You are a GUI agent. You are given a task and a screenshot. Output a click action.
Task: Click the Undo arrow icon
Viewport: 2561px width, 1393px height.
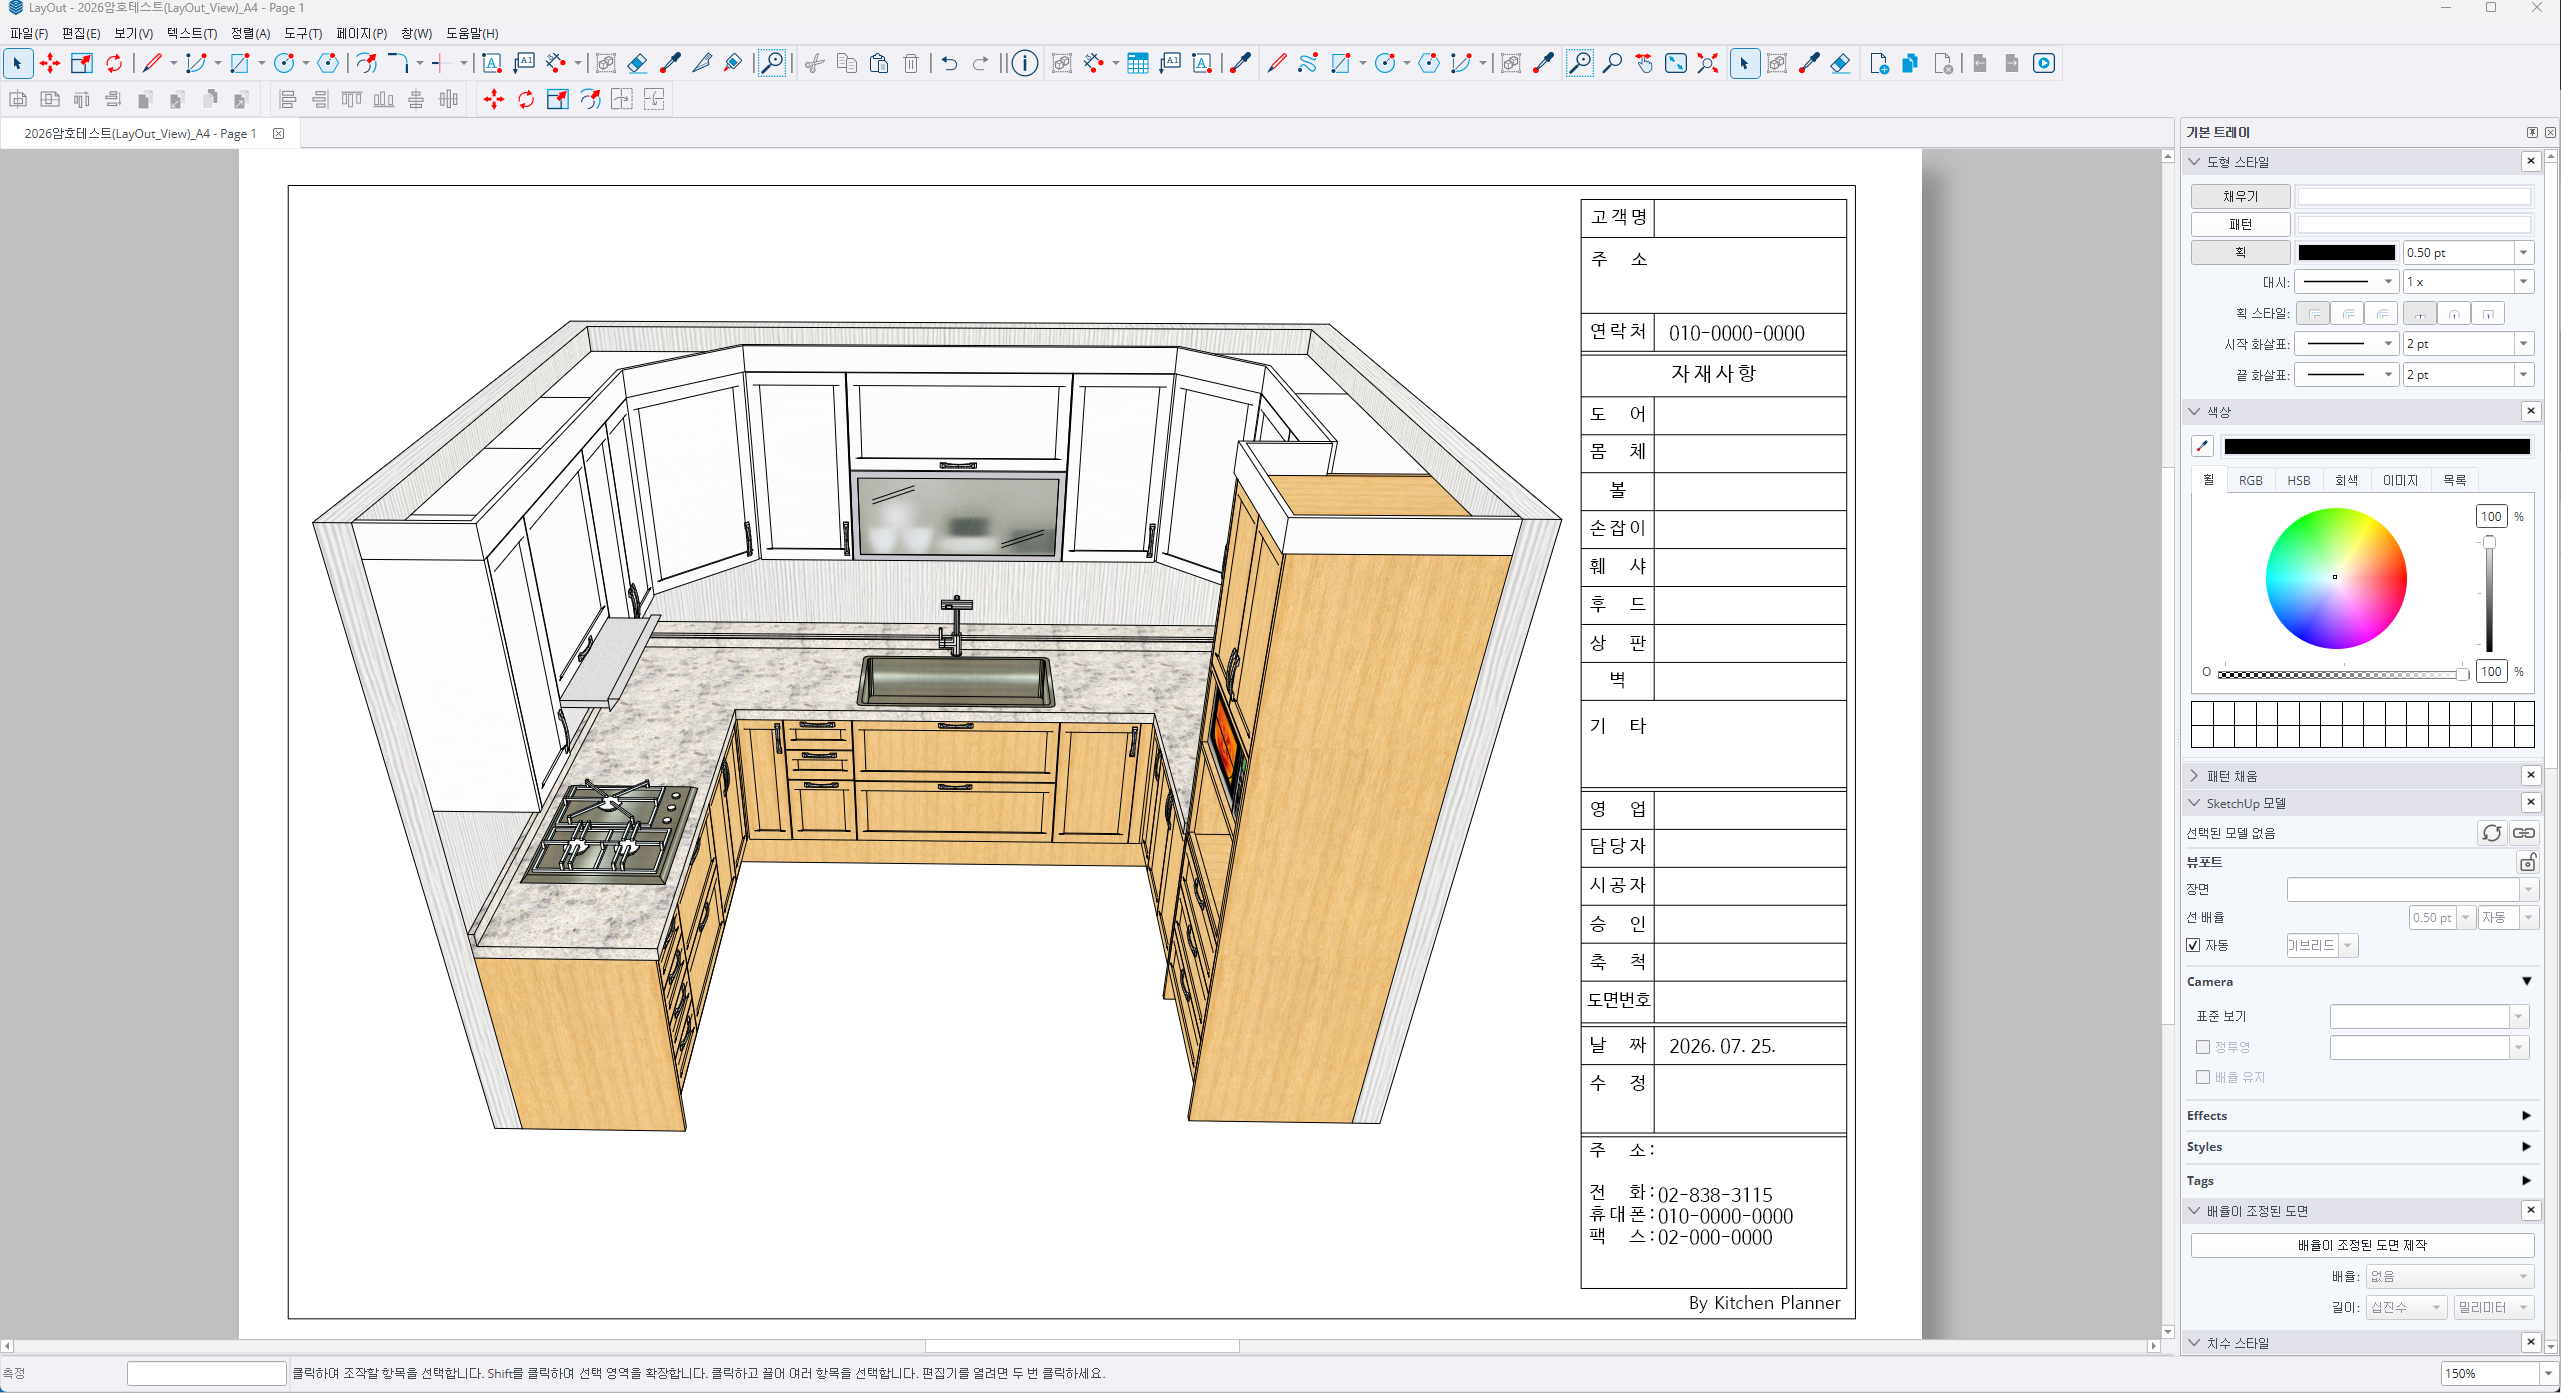(x=949, y=63)
